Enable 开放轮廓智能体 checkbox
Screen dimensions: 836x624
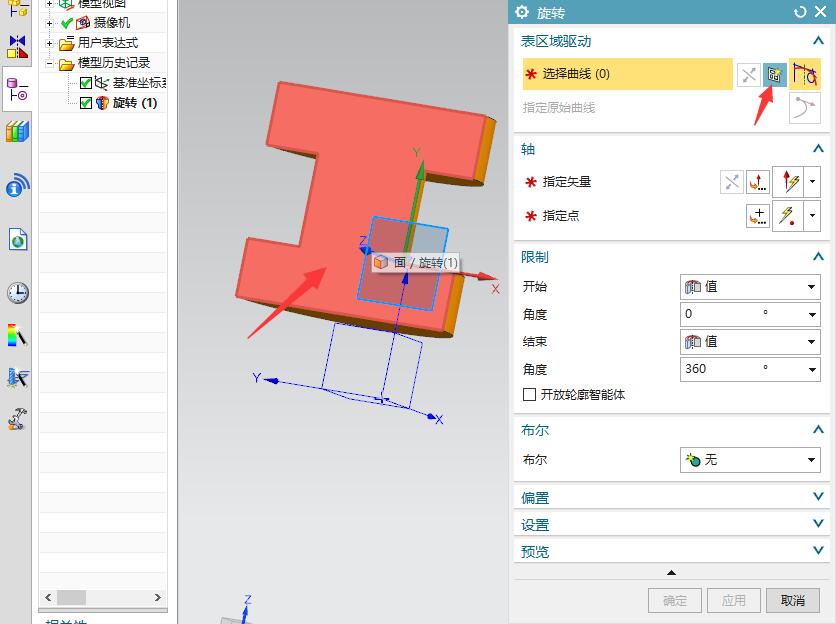pos(529,395)
